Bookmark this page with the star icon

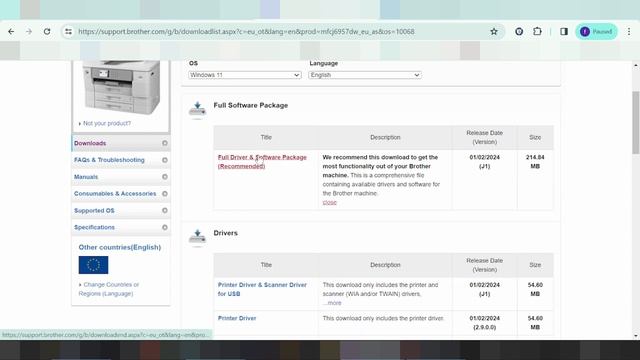[494, 31]
